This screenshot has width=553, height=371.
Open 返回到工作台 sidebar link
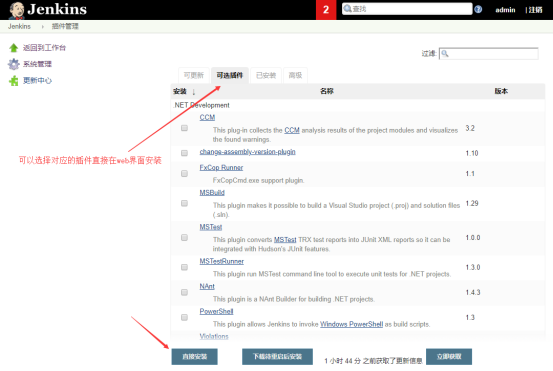click(x=44, y=48)
